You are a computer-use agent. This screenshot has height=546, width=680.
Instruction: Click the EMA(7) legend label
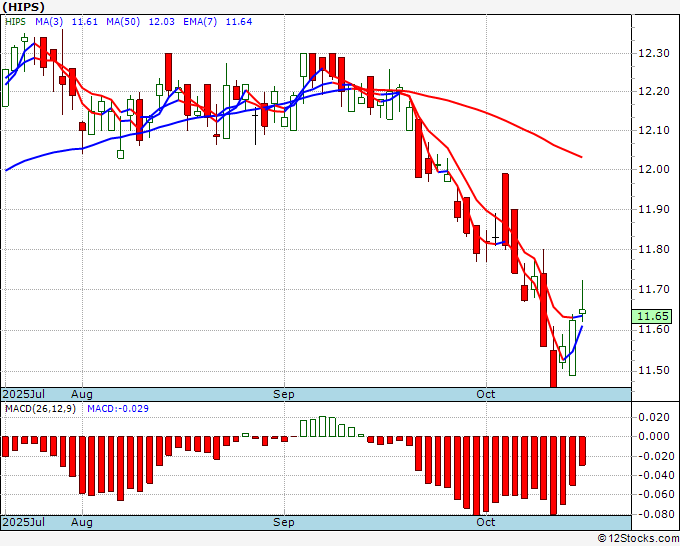[x=200, y=22]
